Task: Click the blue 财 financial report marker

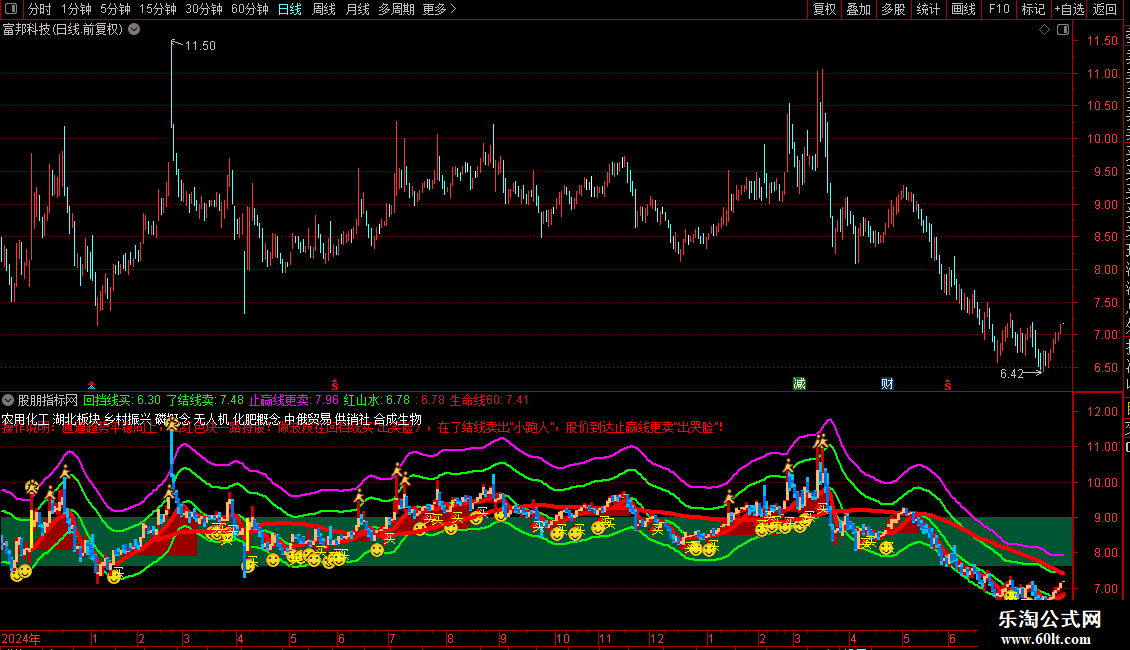Action: tap(887, 383)
